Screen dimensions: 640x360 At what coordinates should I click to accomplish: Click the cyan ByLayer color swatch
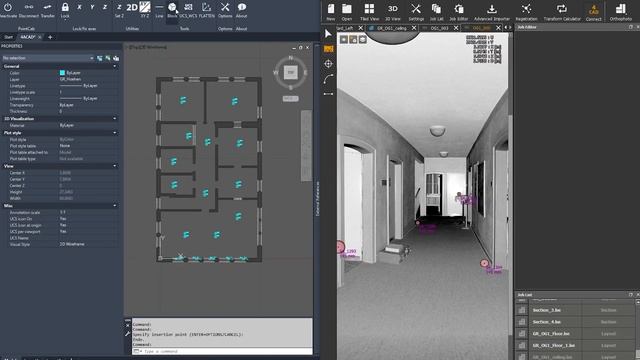(62, 73)
